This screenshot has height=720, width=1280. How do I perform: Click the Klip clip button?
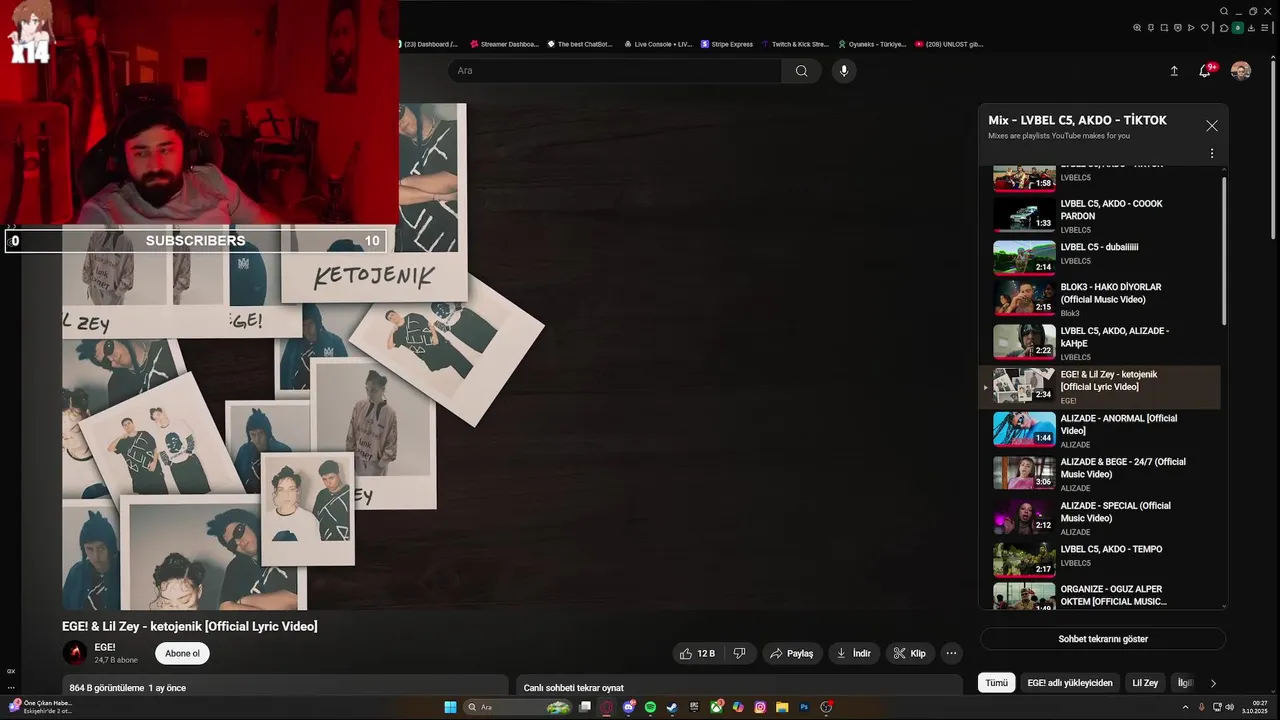click(x=910, y=653)
